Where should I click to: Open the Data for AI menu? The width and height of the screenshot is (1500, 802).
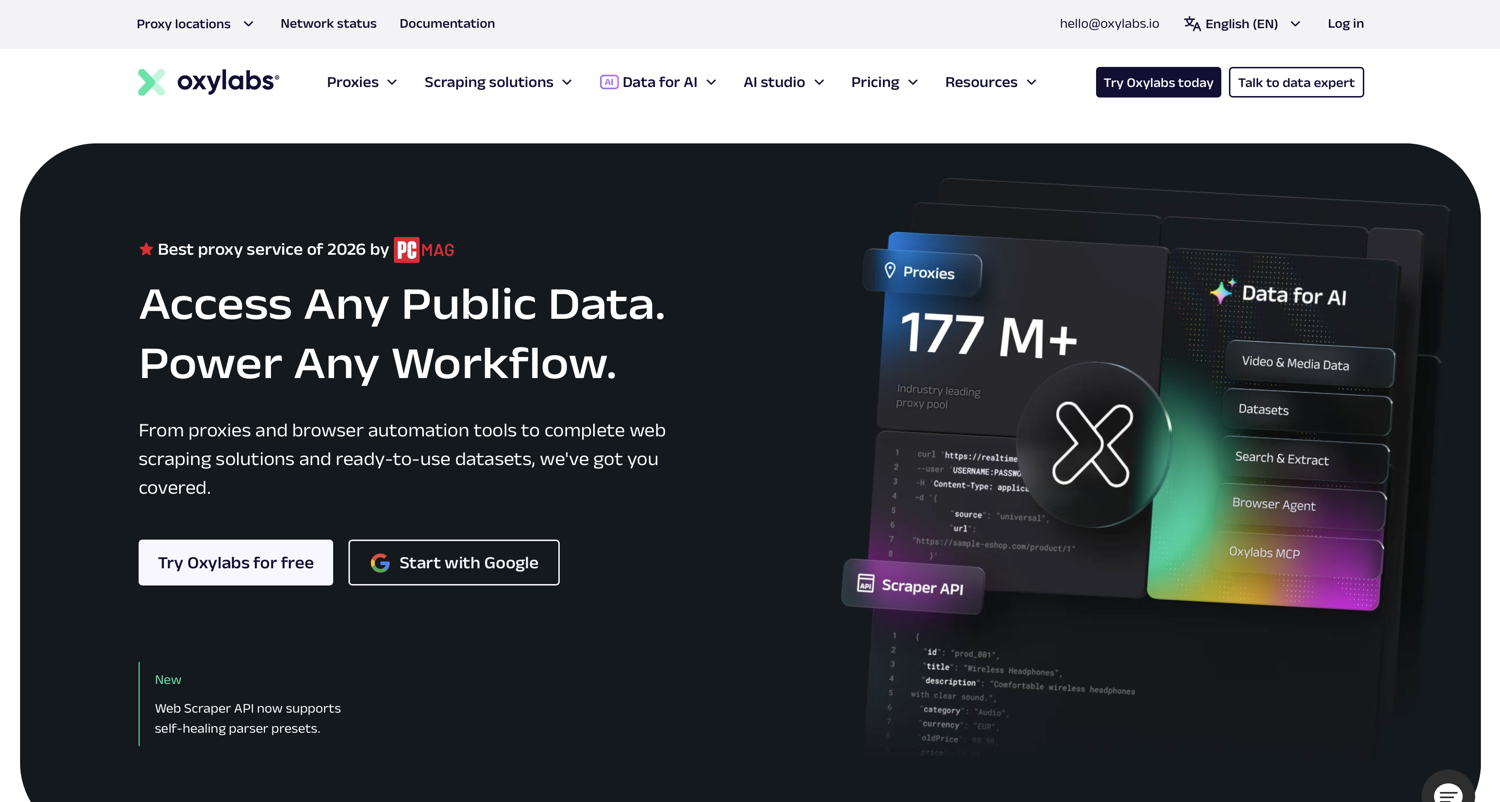coord(658,82)
